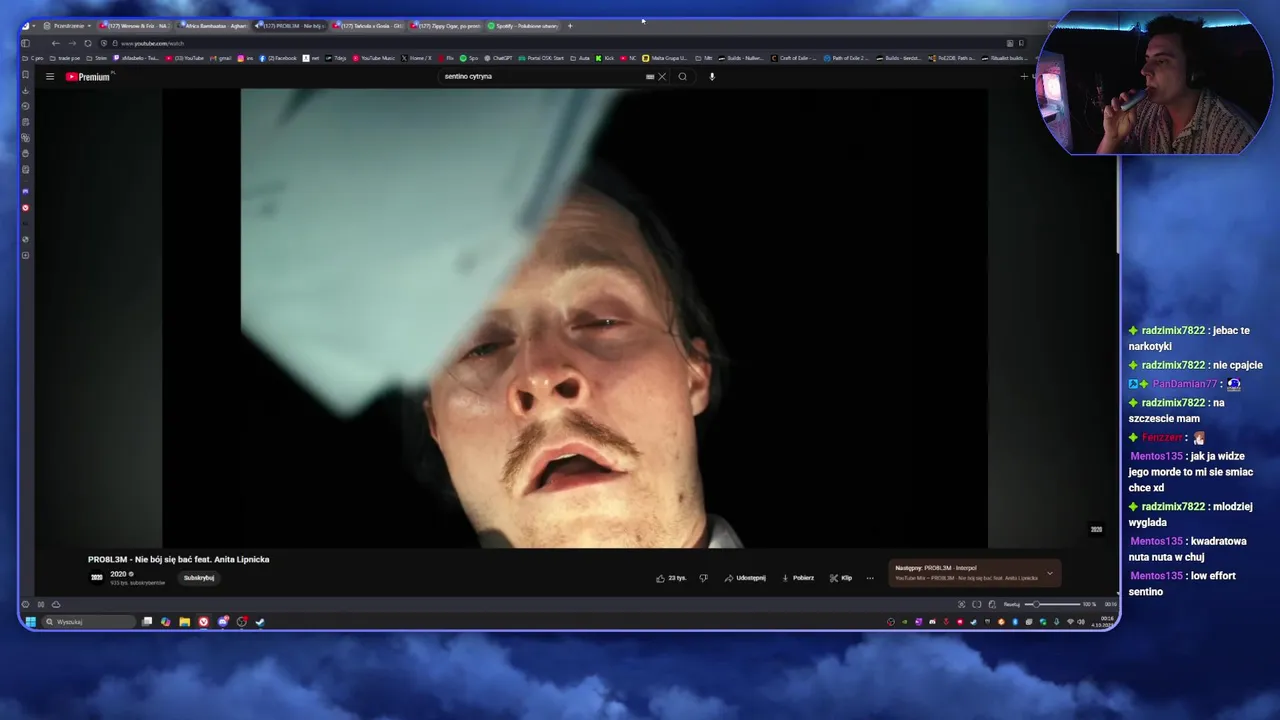Open 'Path of Exile 2' bookmark

point(846,58)
